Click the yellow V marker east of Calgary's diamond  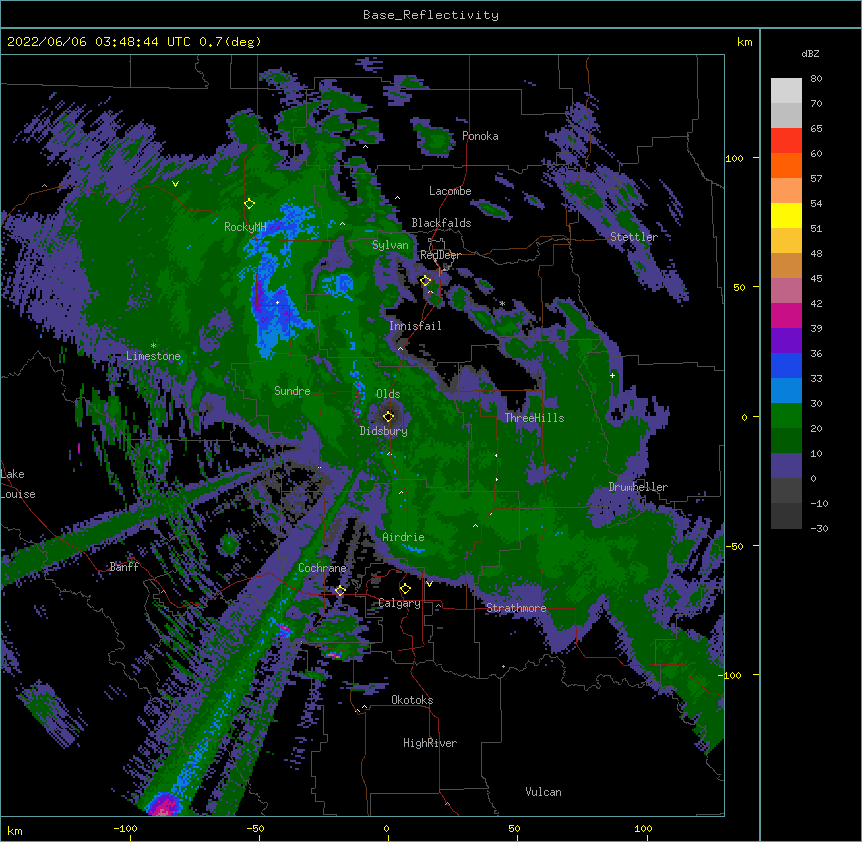tap(429, 584)
